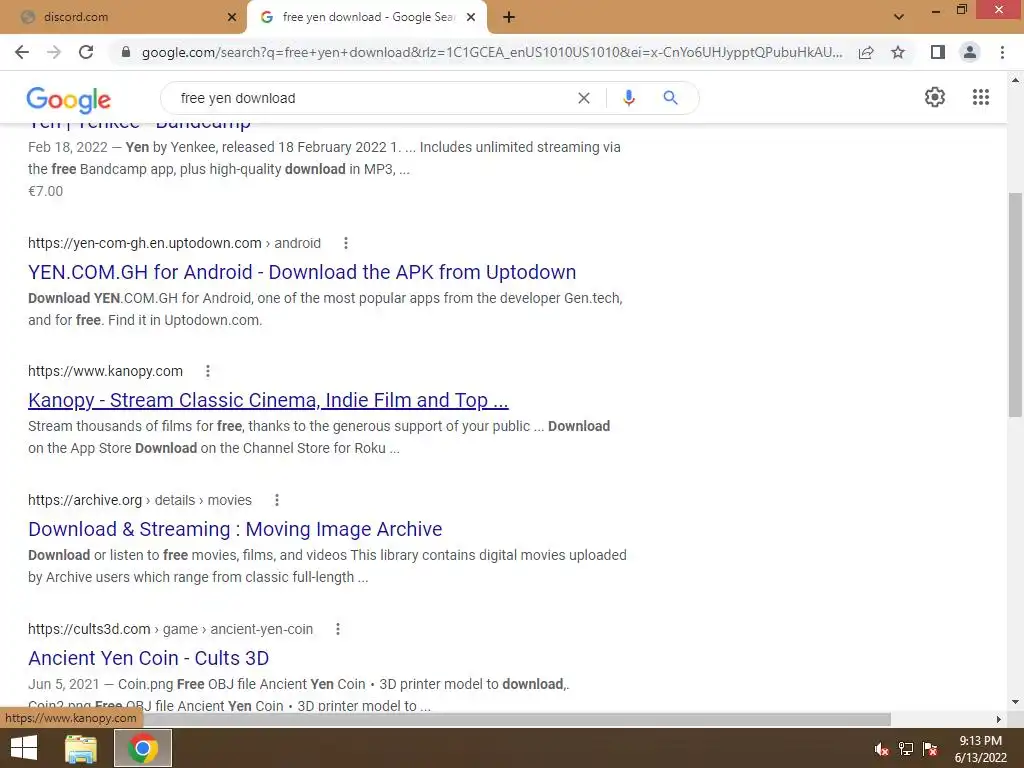The image size is (1024, 768).
Task: Click the cults3d.com ancient-yen-coin breadcrumb
Action: pyautogui.click(x=170, y=629)
